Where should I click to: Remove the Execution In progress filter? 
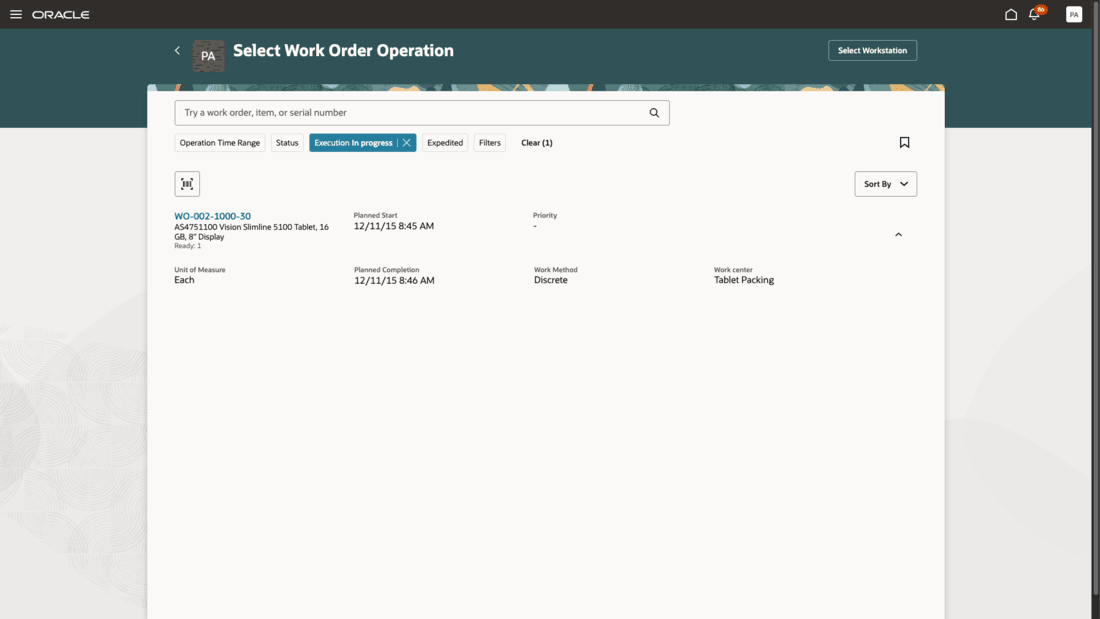tap(405, 142)
